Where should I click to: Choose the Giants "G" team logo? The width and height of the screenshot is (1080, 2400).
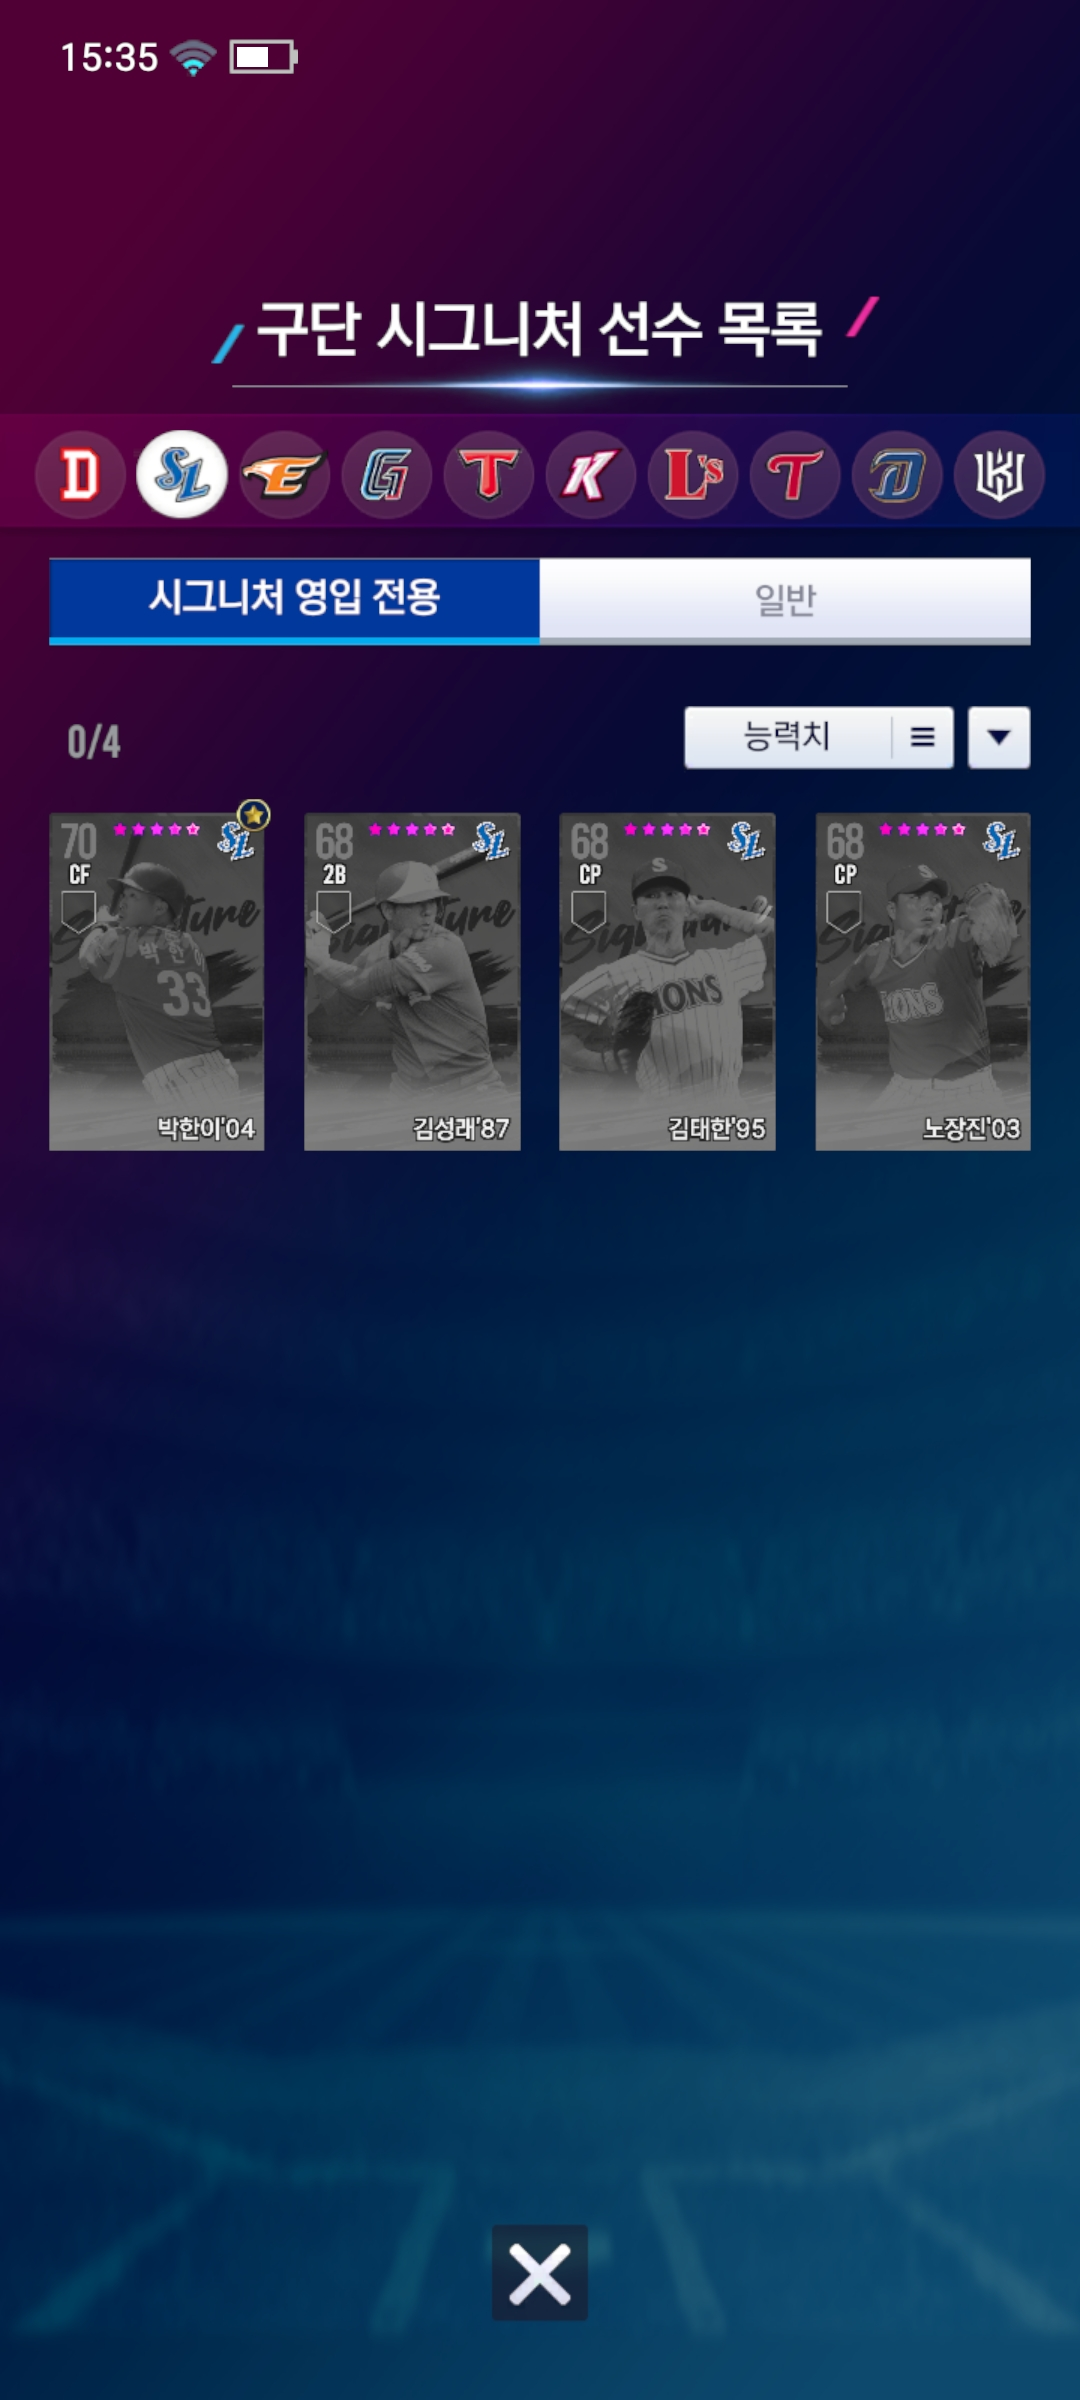(387, 474)
